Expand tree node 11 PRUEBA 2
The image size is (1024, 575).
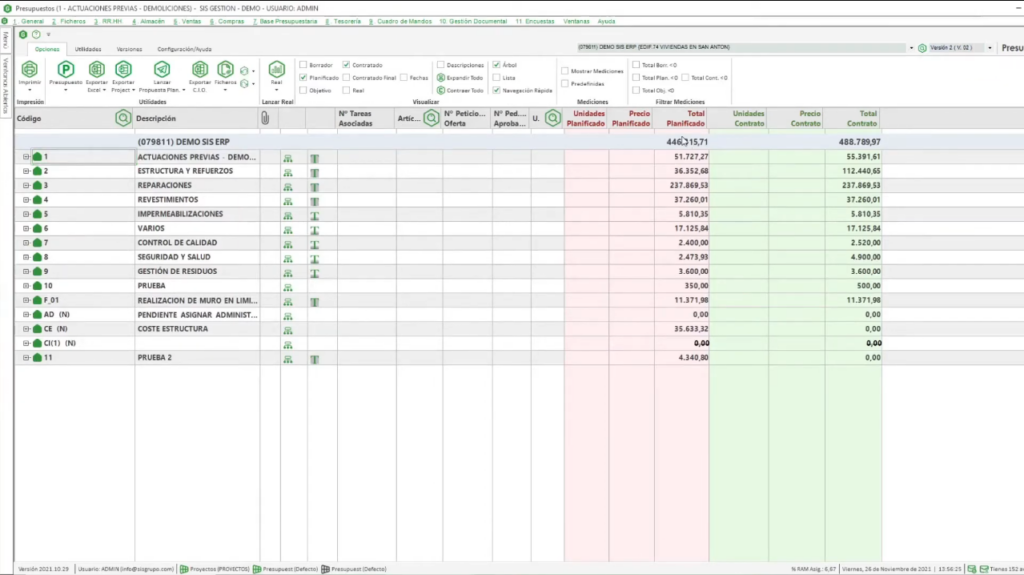(x=26, y=358)
